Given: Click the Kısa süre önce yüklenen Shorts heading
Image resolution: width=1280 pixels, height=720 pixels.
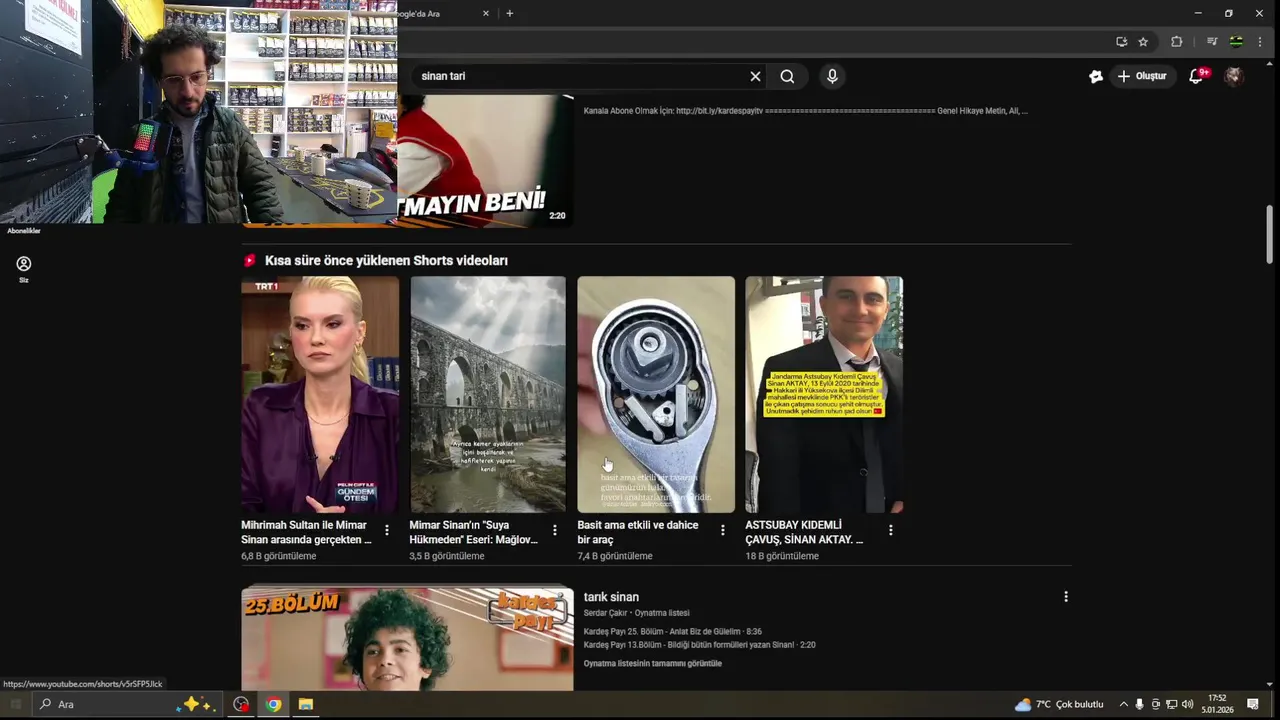Looking at the screenshot, I should click(386, 260).
